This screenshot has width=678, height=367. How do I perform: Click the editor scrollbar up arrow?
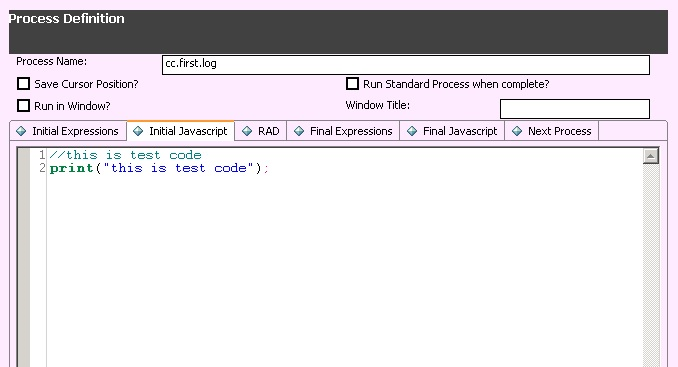pyautogui.click(x=651, y=156)
